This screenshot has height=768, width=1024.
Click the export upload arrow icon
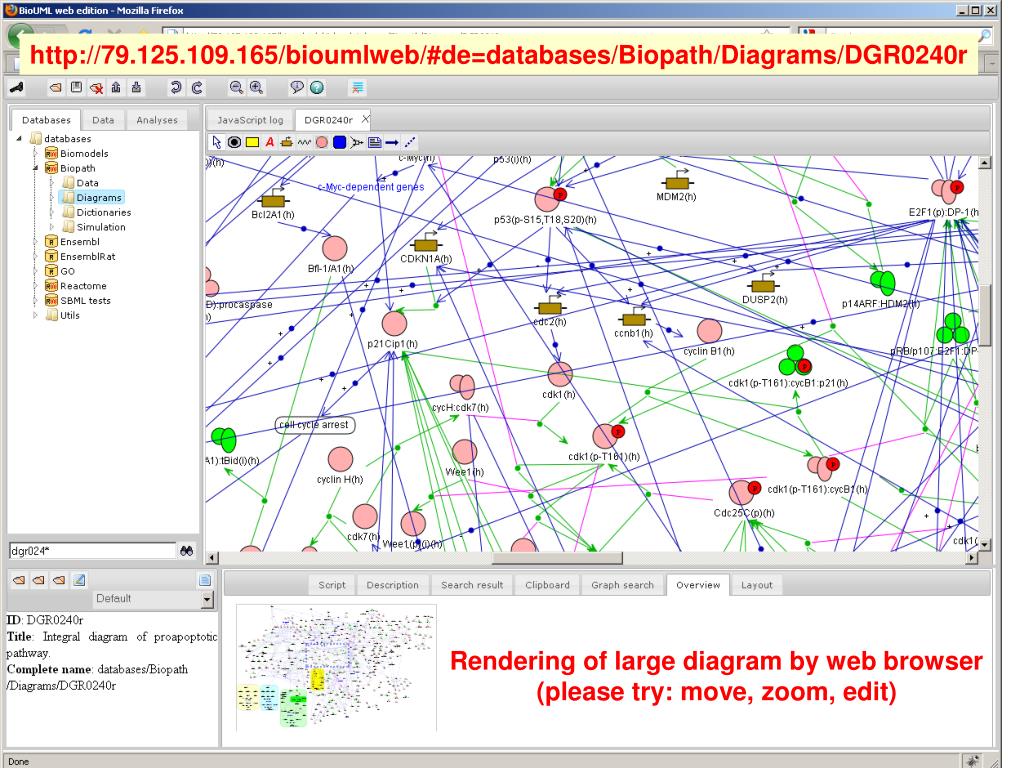[x=116, y=88]
